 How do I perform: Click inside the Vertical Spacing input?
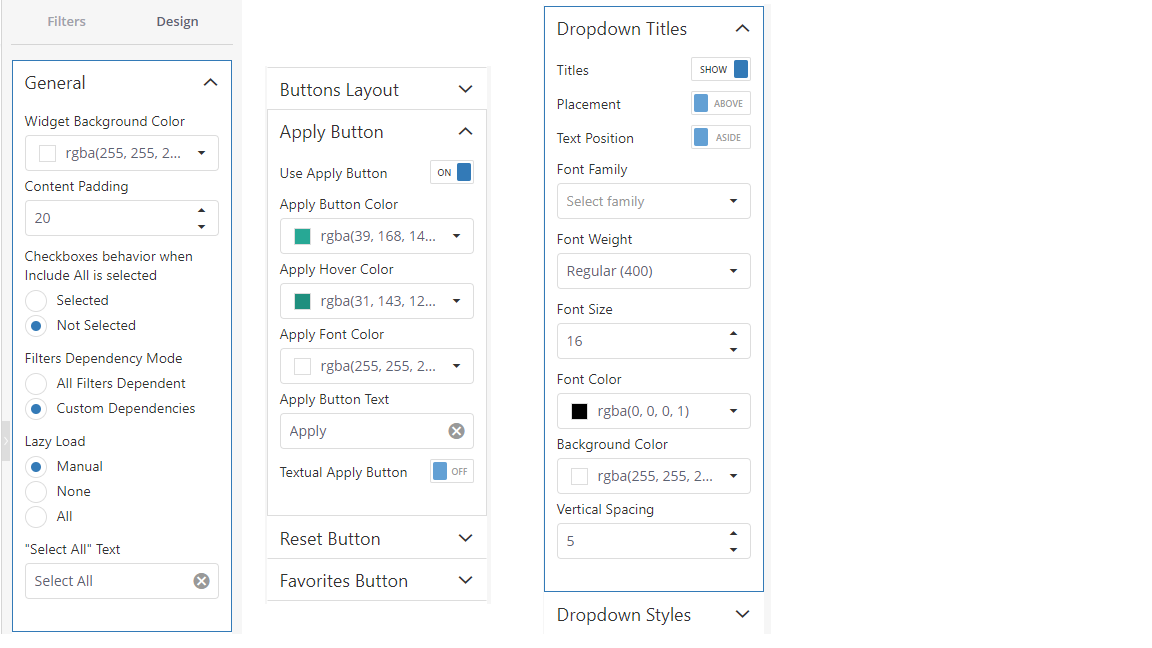coord(640,541)
